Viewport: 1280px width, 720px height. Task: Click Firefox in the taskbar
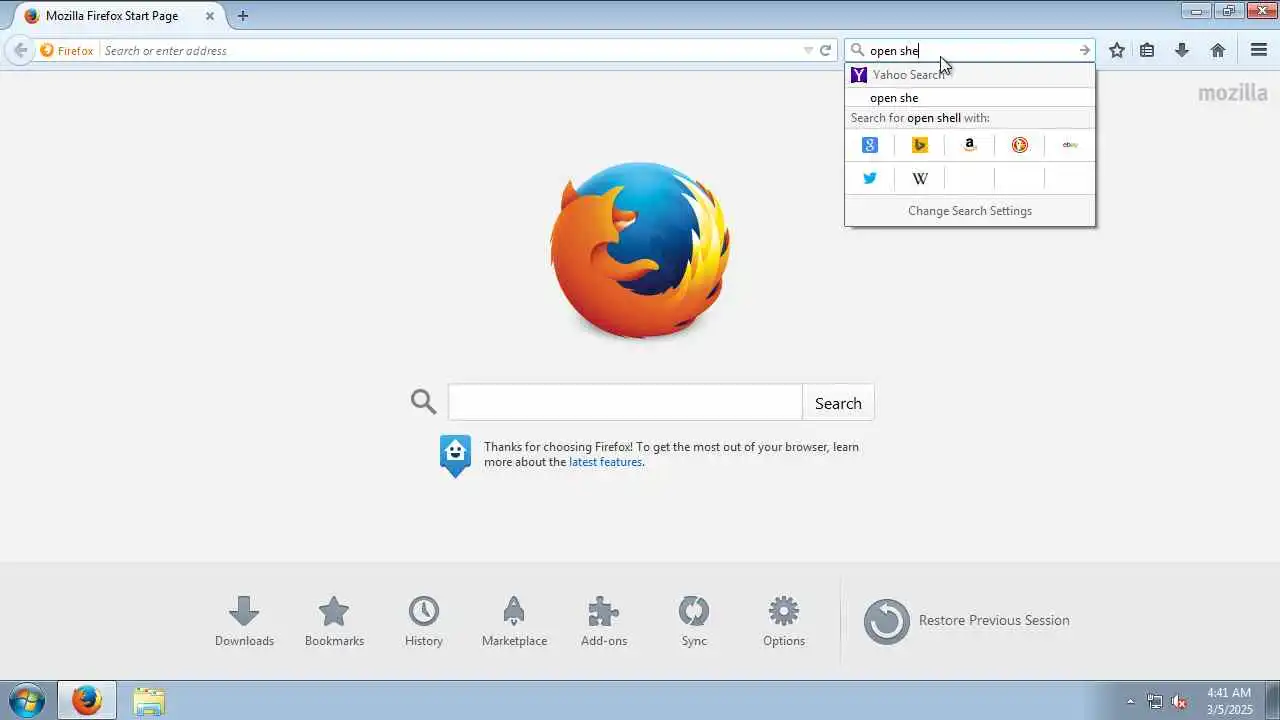[x=86, y=700]
